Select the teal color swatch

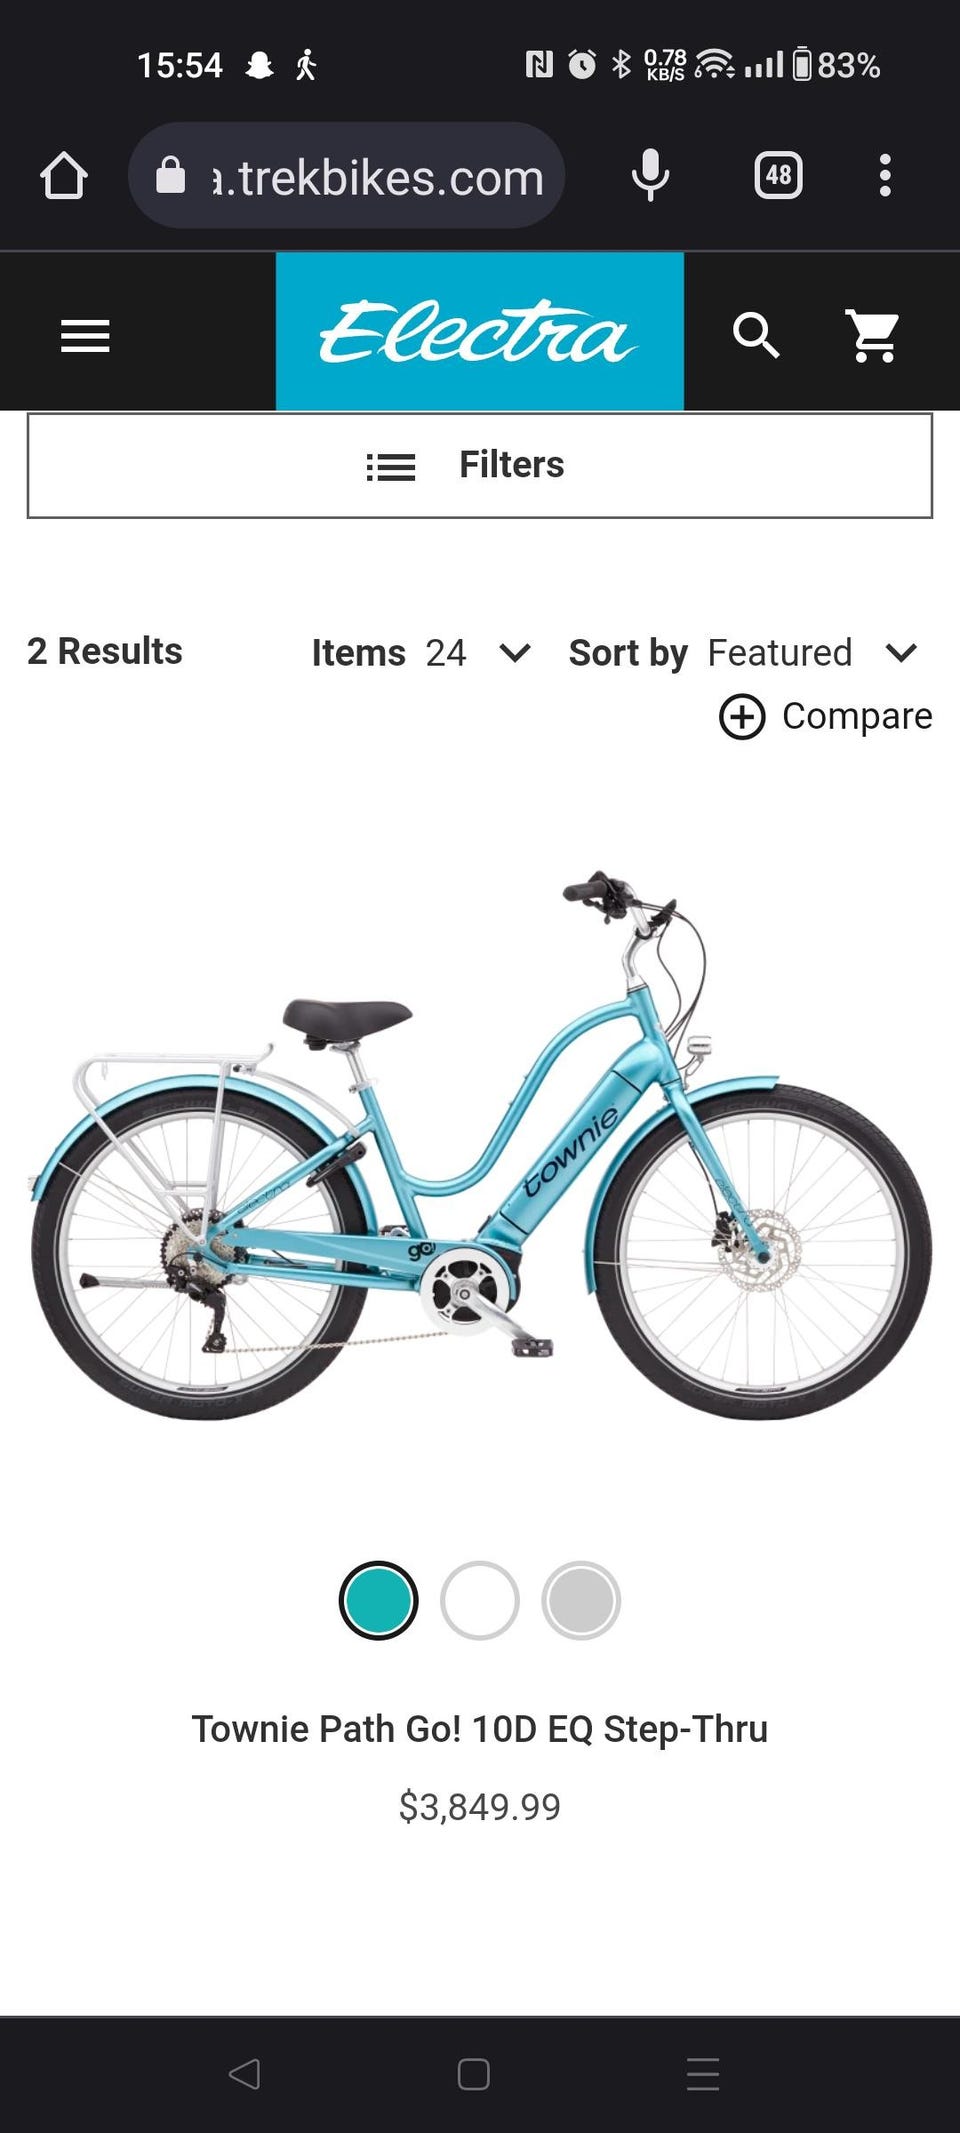(378, 1600)
